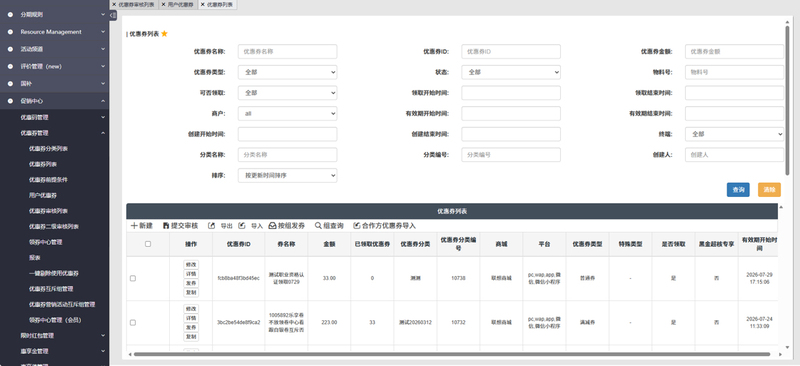800x366 pixels.
Task: Focus the 优惠券ID input field
Action: point(511,52)
